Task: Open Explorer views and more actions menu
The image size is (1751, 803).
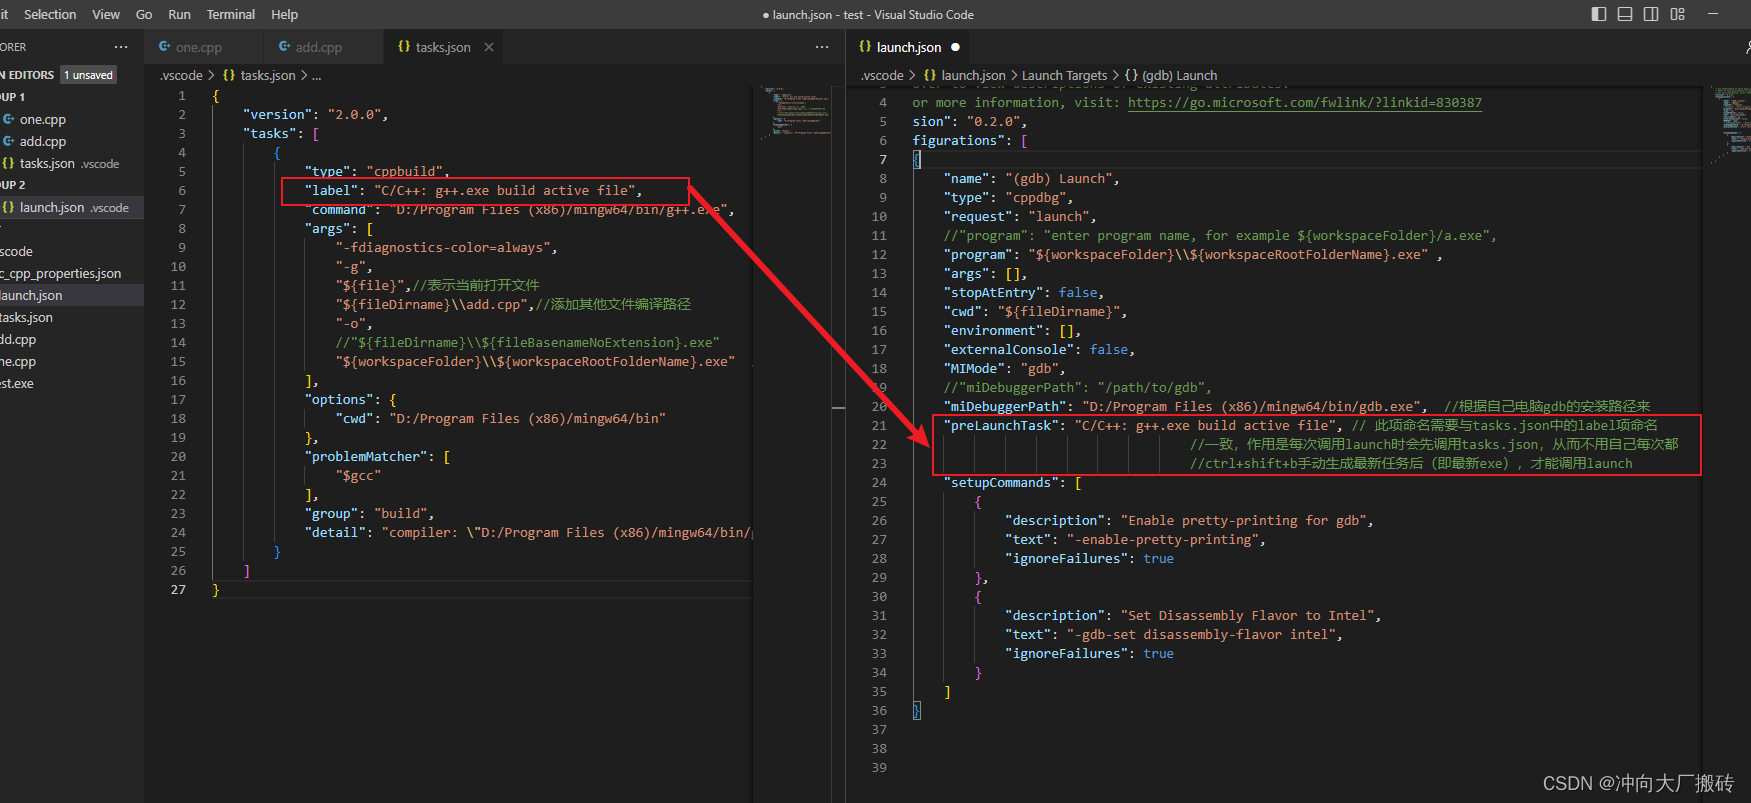Action: [x=121, y=47]
